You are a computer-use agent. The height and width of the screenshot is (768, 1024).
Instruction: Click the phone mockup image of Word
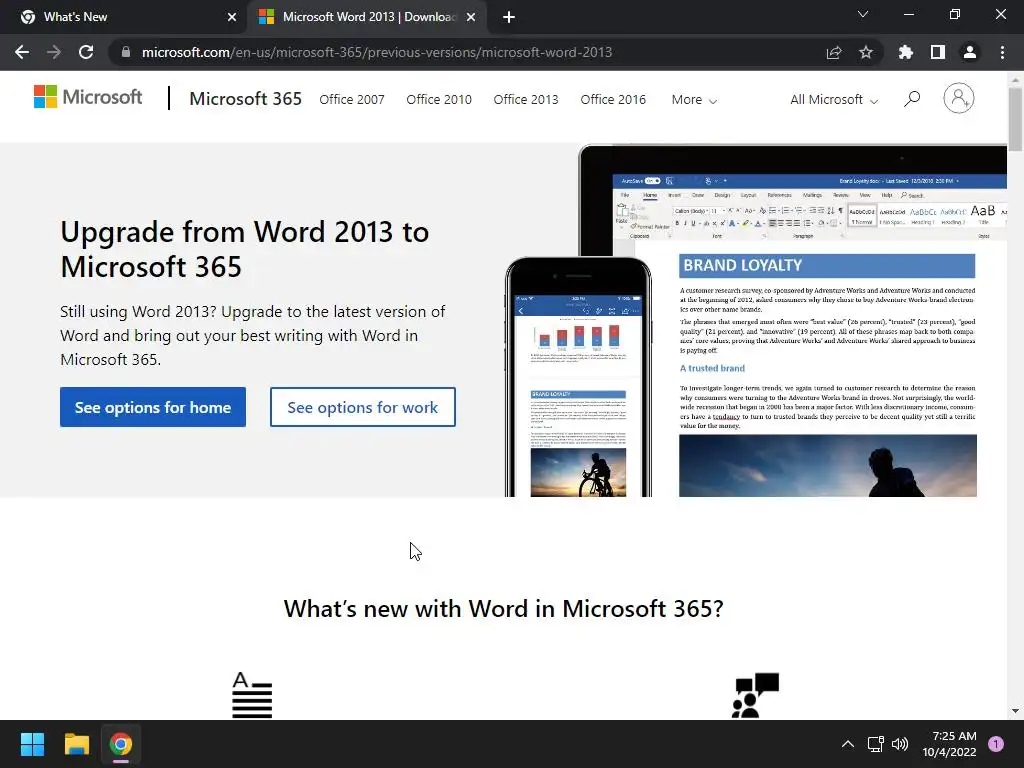pyautogui.click(x=579, y=377)
